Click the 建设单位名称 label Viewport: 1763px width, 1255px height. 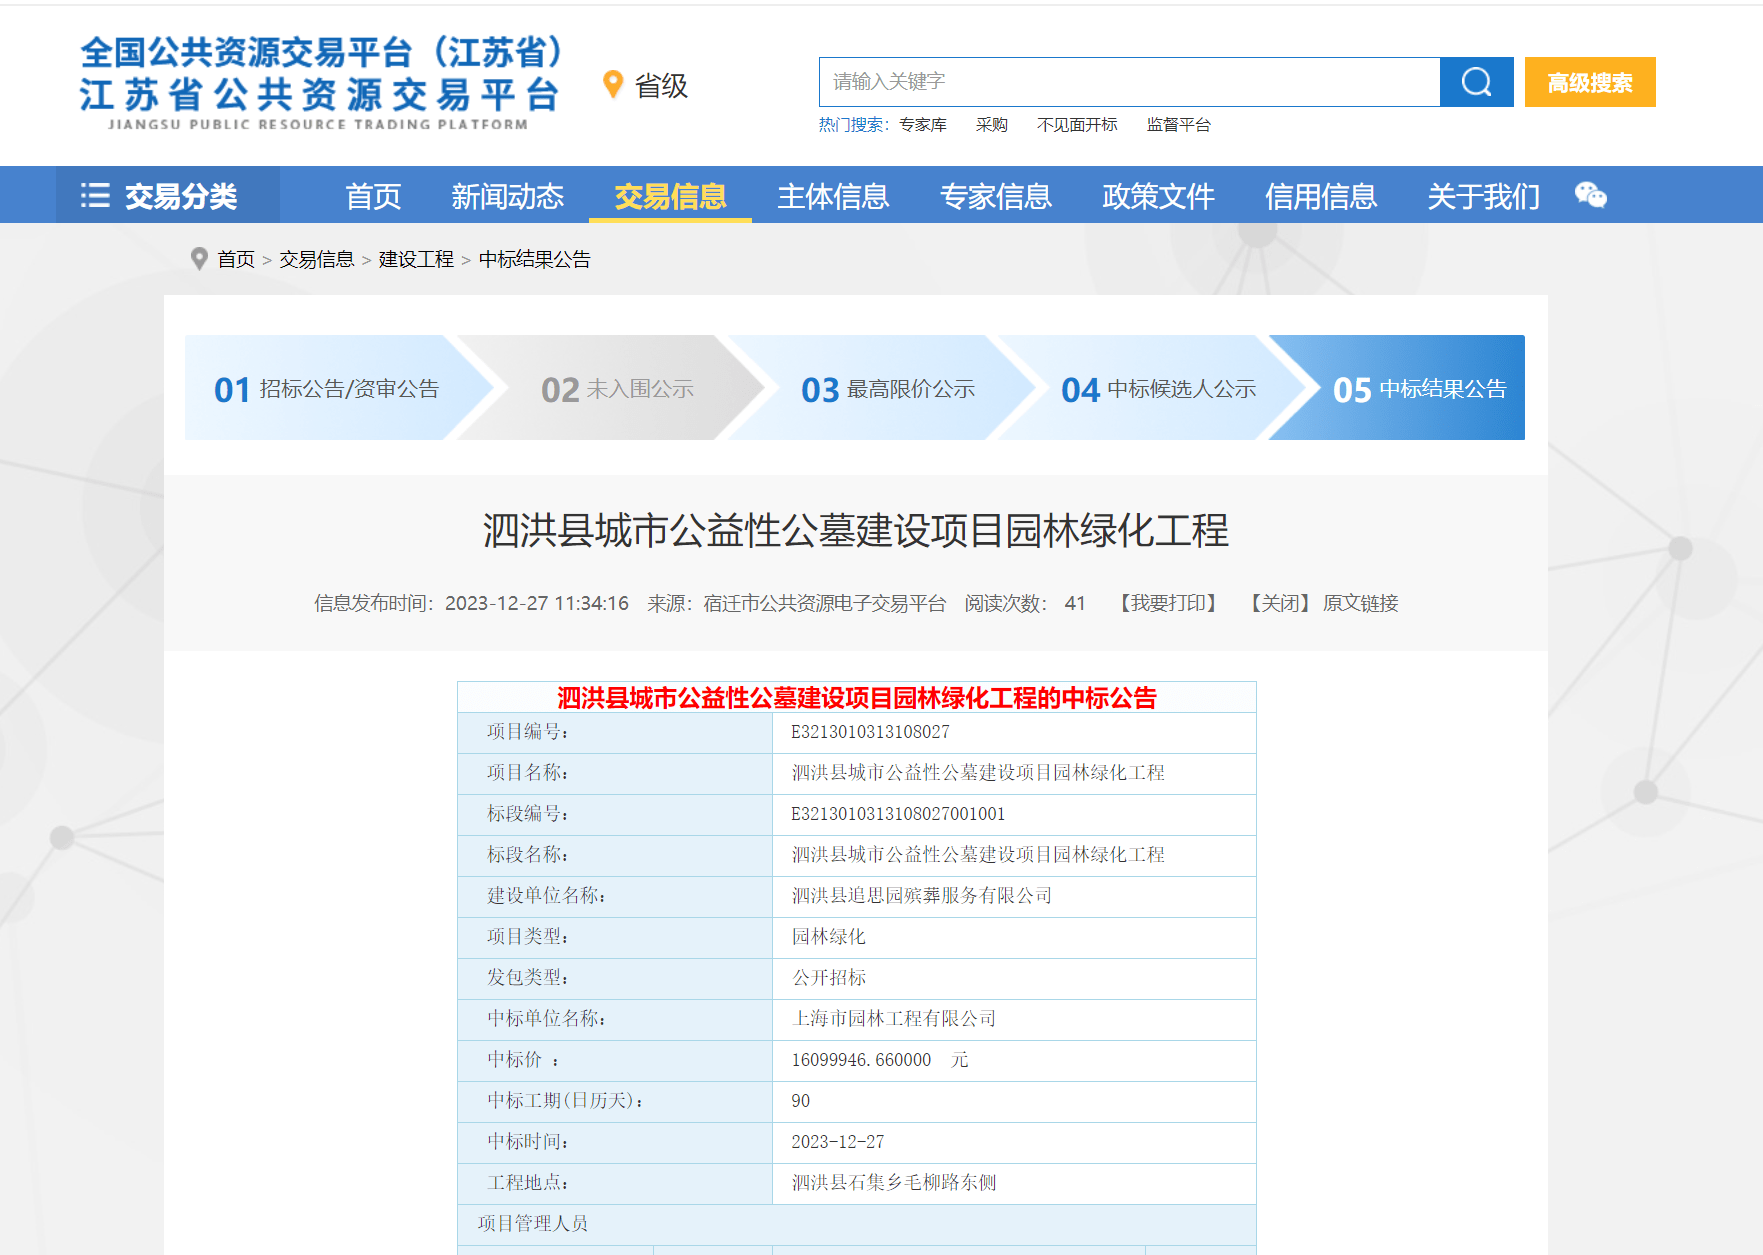[547, 896]
